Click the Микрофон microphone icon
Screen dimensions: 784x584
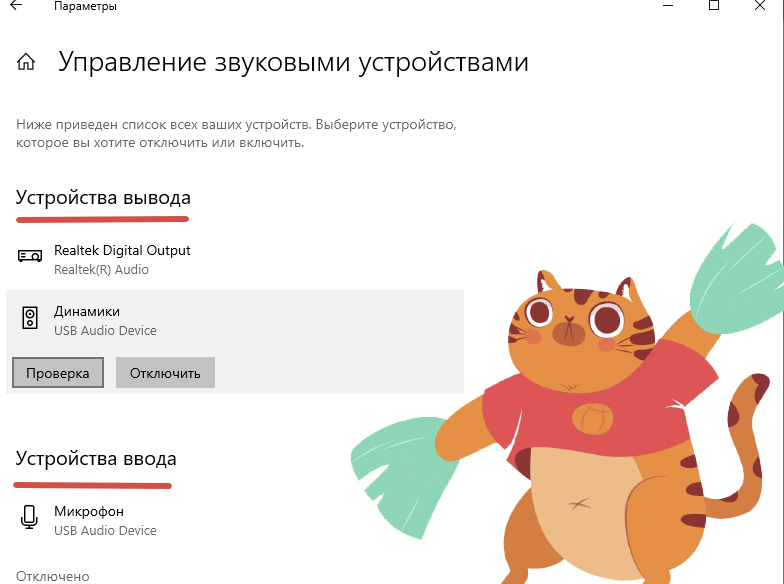pos(30,518)
